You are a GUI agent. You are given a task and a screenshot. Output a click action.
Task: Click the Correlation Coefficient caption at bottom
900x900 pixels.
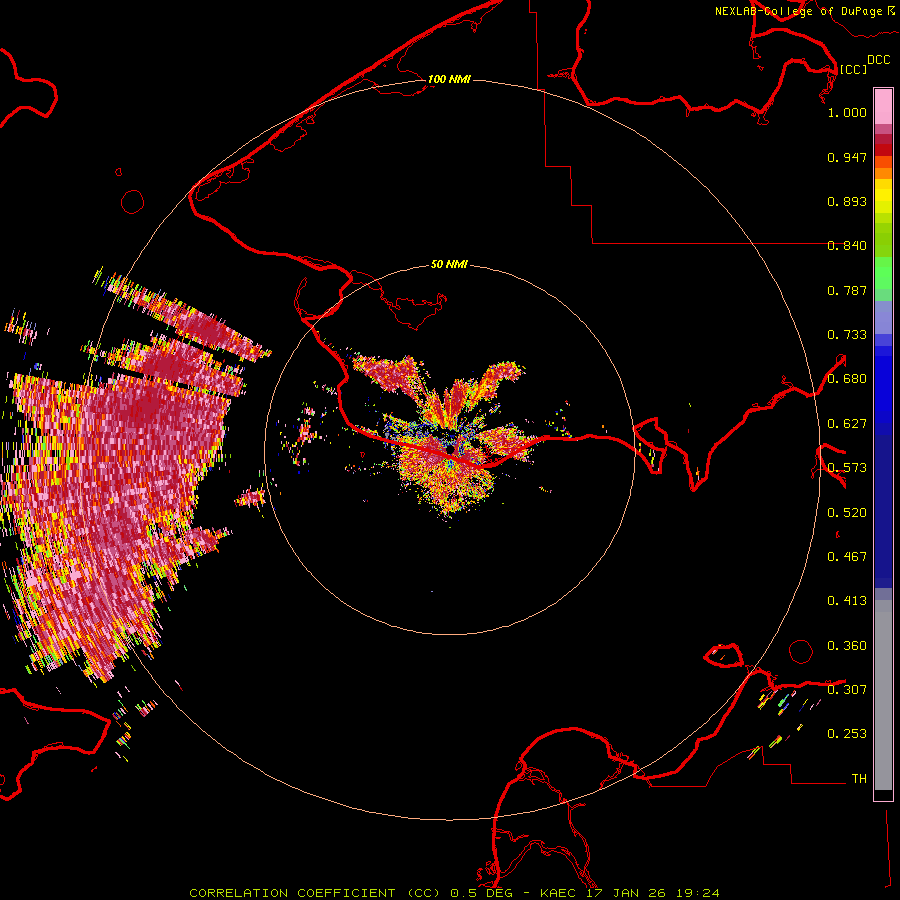point(454,893)
